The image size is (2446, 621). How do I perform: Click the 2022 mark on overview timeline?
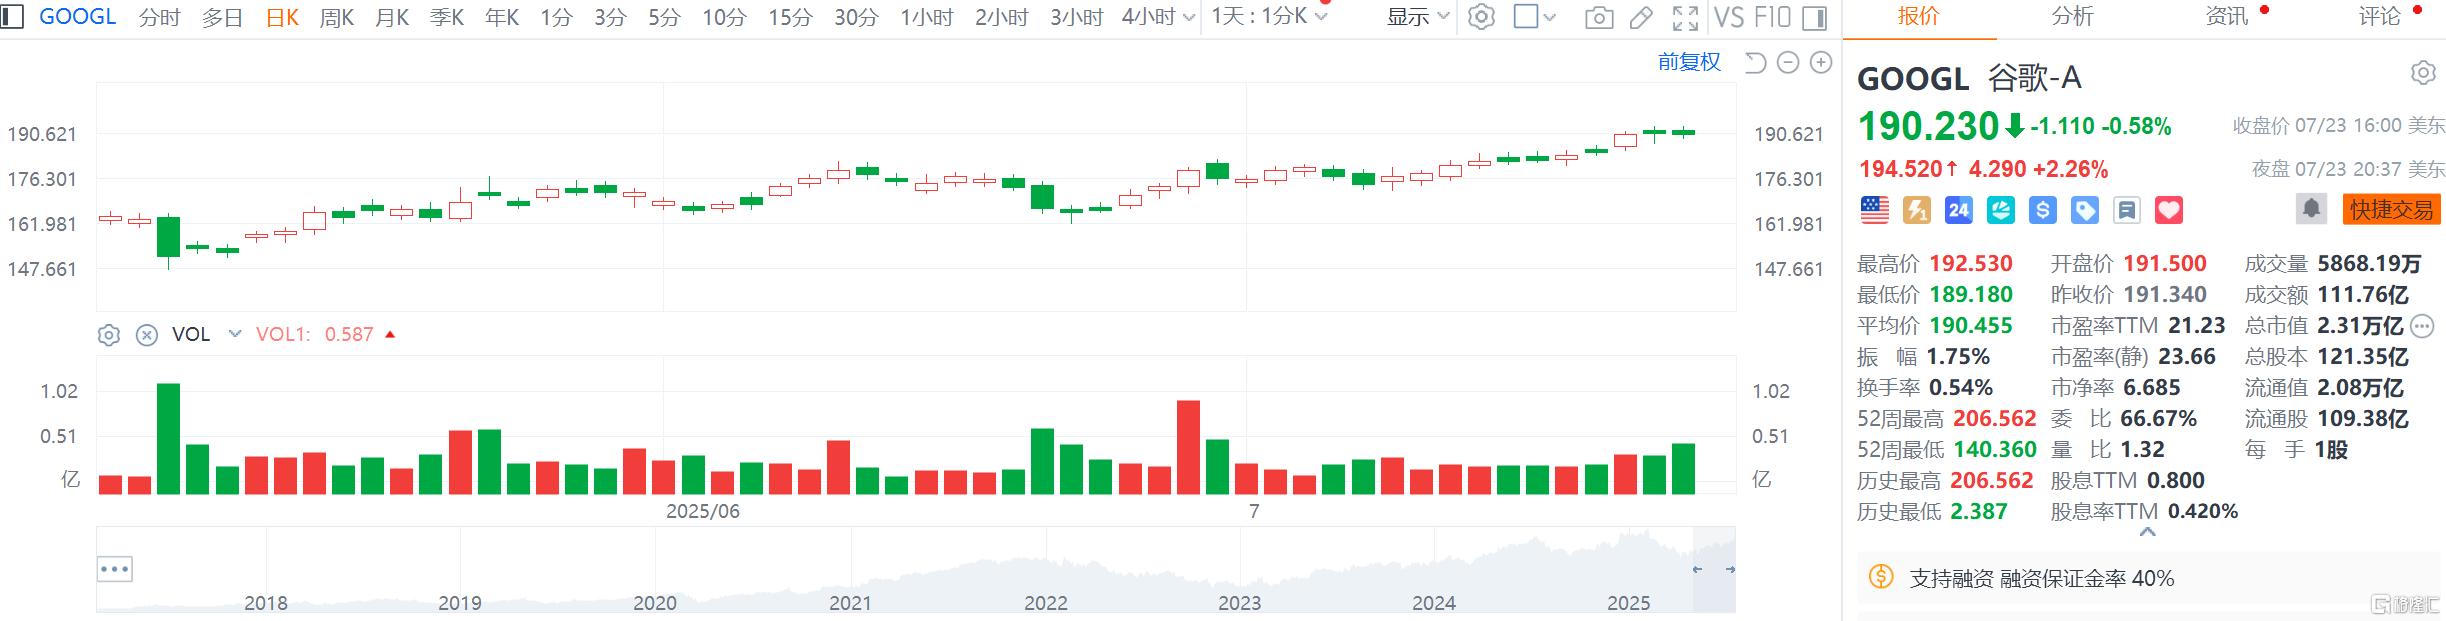tap(1045, 603)
